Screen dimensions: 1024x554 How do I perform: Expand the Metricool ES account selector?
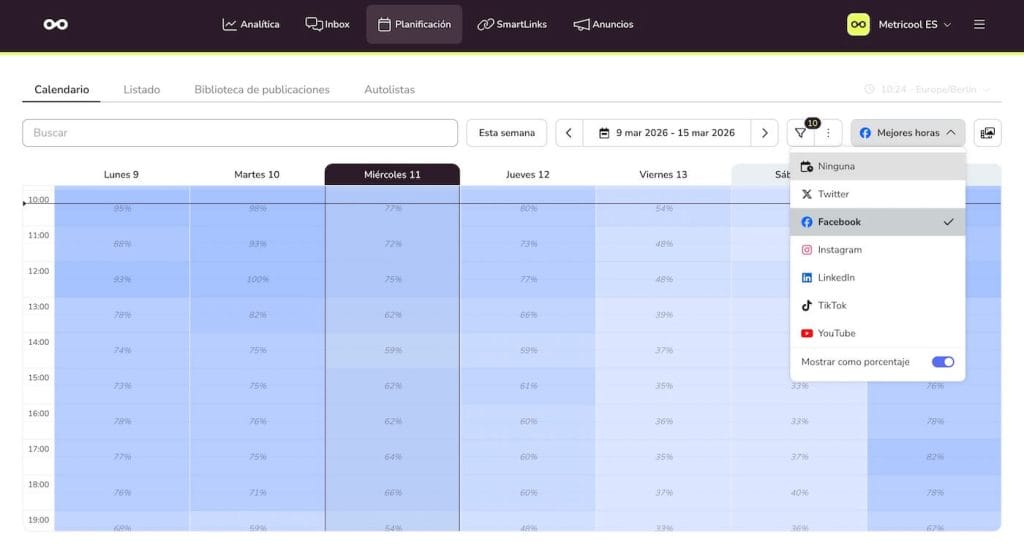(900, 24)
